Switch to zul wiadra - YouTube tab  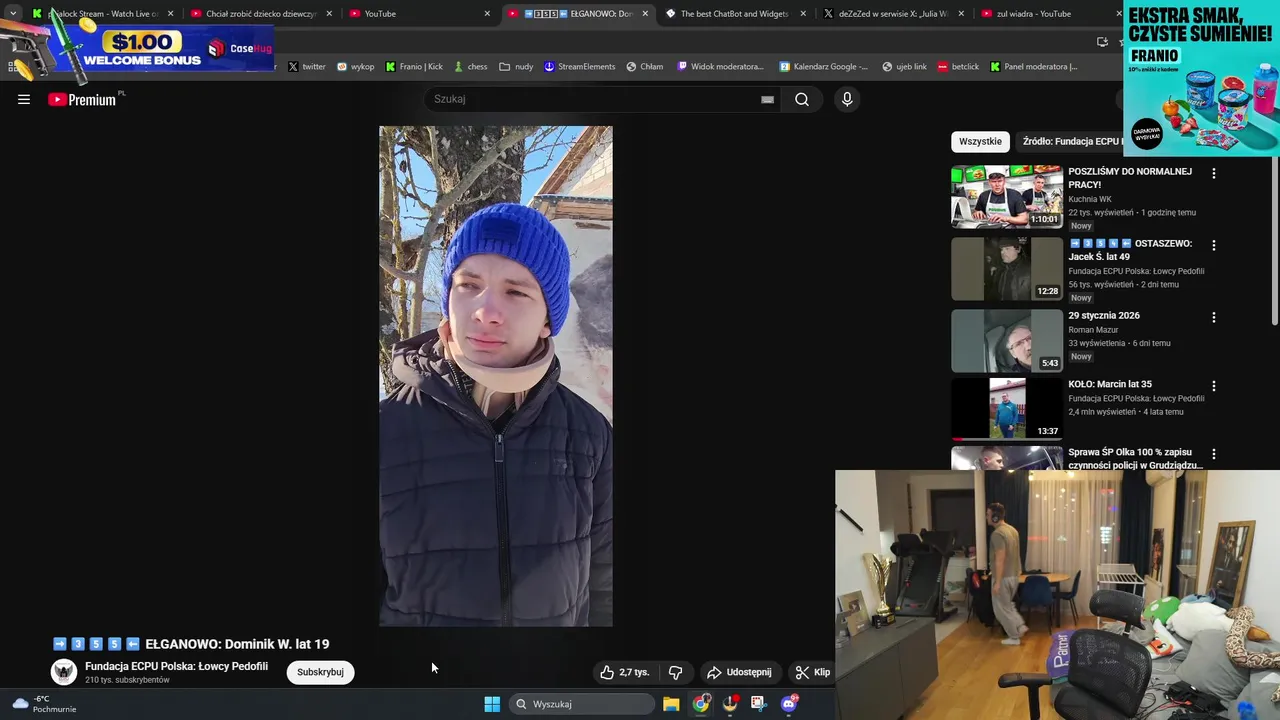(x=1048, y=14)
